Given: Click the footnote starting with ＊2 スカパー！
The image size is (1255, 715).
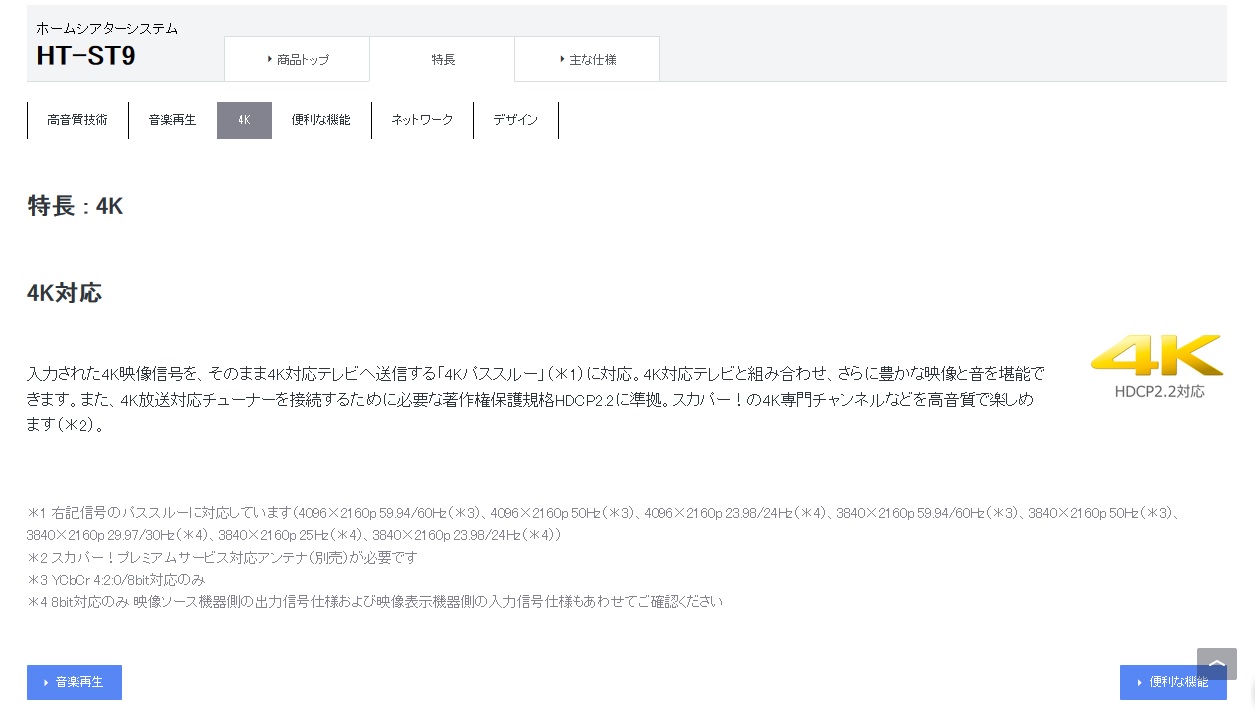Looking at the screenshot, I should click(222, 557).
